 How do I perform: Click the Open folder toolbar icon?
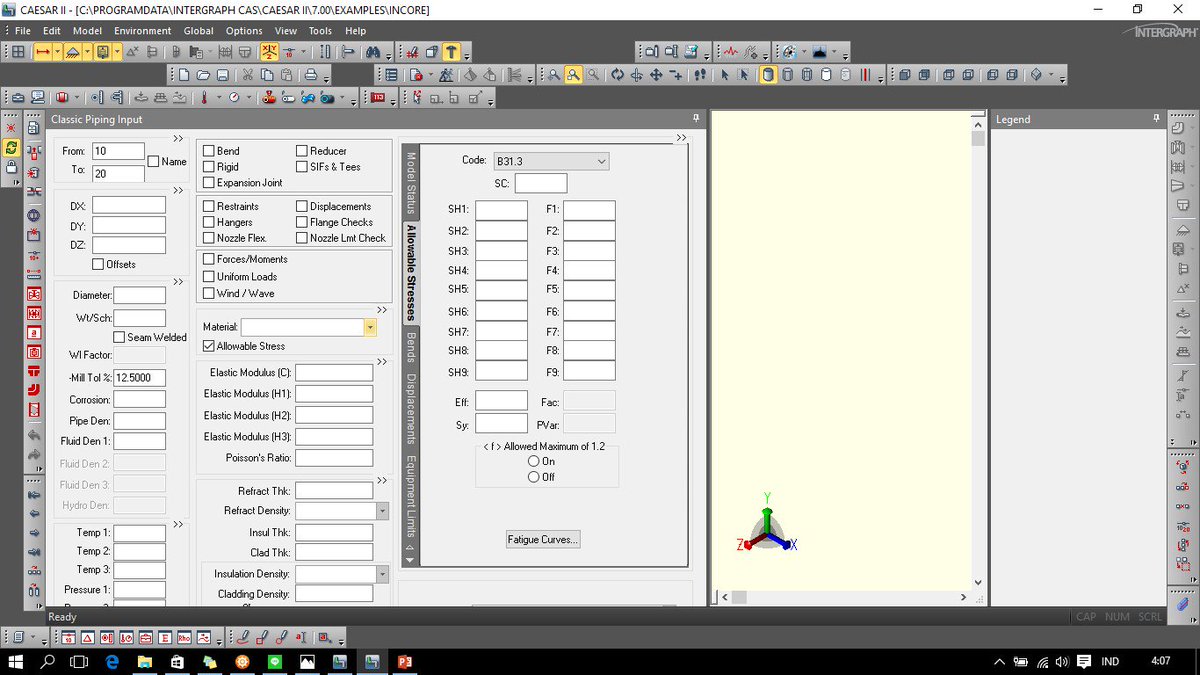pos(203,75)
